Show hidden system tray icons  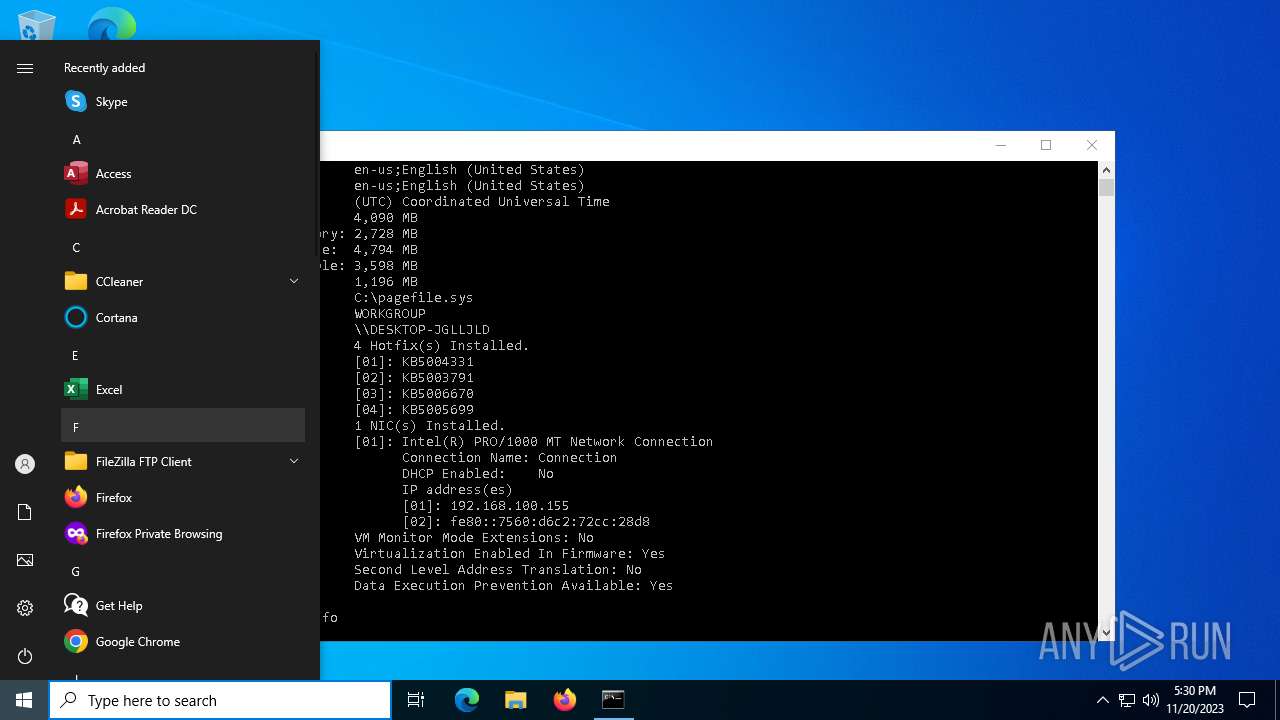click(x=1103, y=700)
